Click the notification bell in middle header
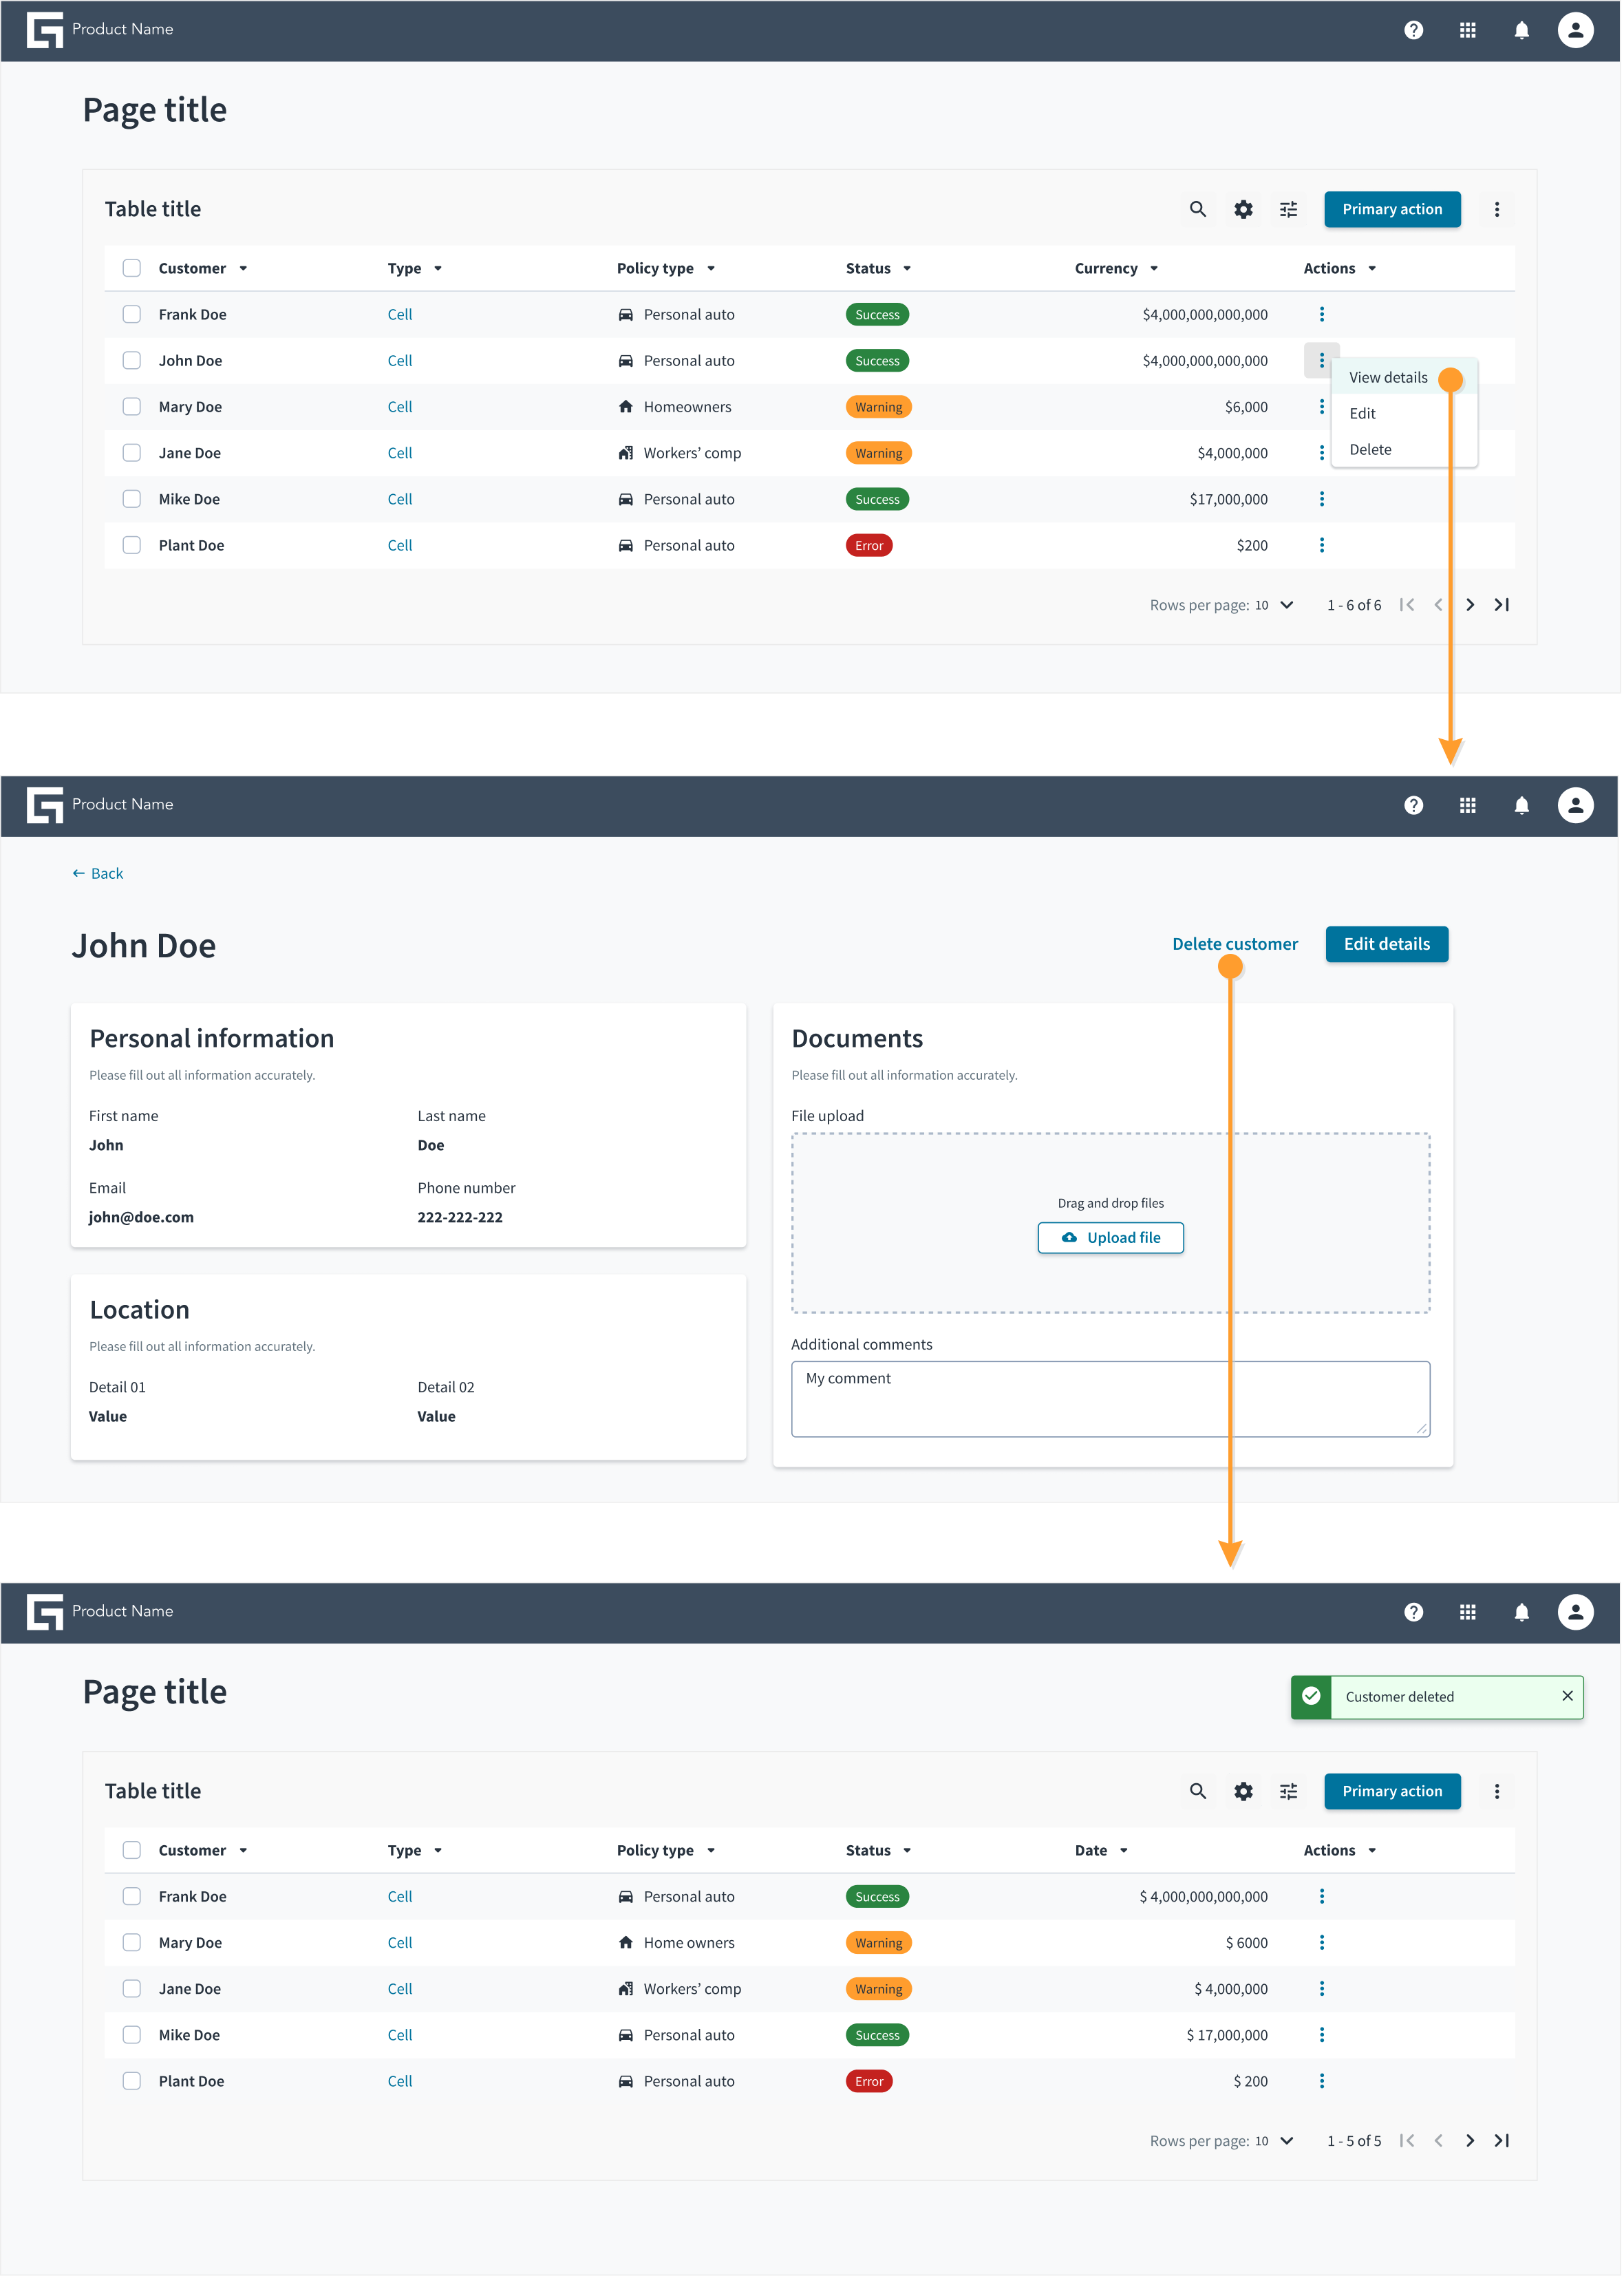 [1522, 806]
